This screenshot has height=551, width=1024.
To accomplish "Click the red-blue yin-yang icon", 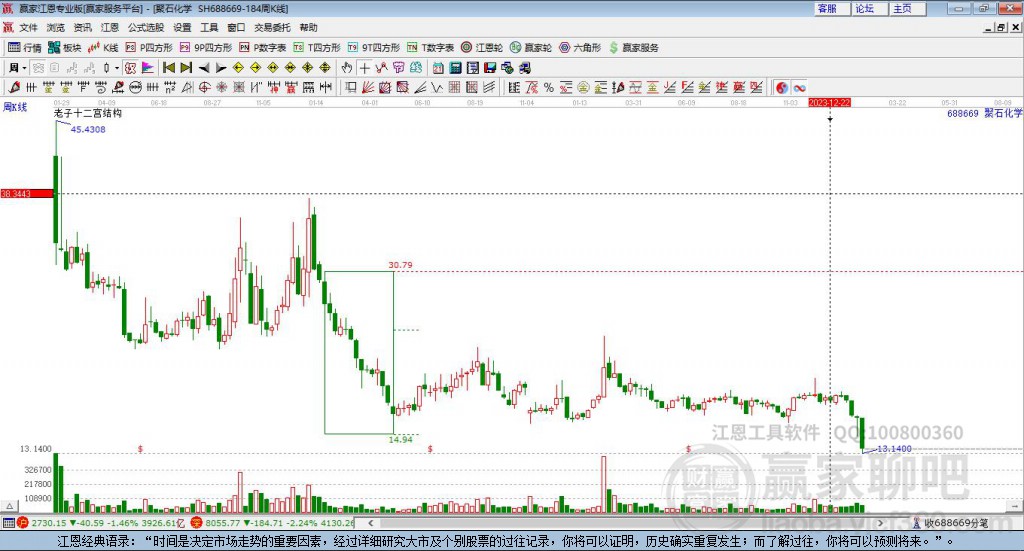I will tap(782, 87).
